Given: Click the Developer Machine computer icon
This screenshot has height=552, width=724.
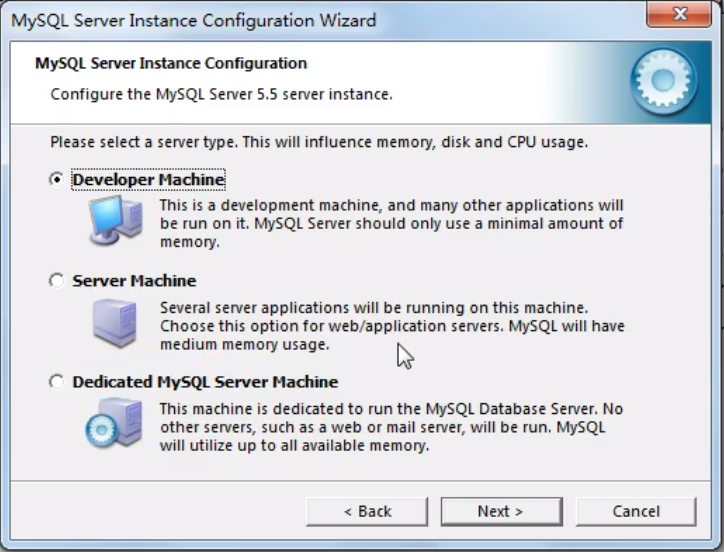Looking at the screenshot, I should click(115, 220).
